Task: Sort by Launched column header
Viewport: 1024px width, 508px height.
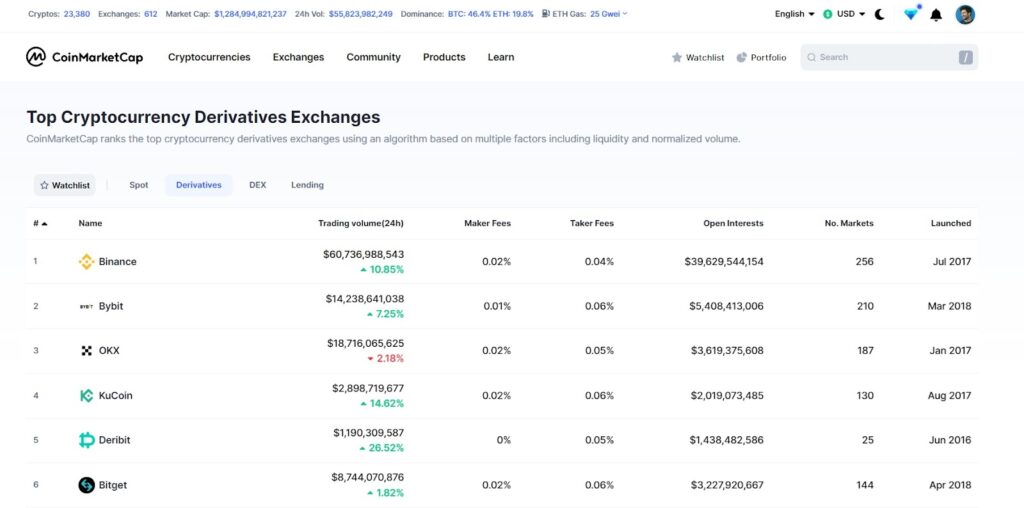Action: 951,223
